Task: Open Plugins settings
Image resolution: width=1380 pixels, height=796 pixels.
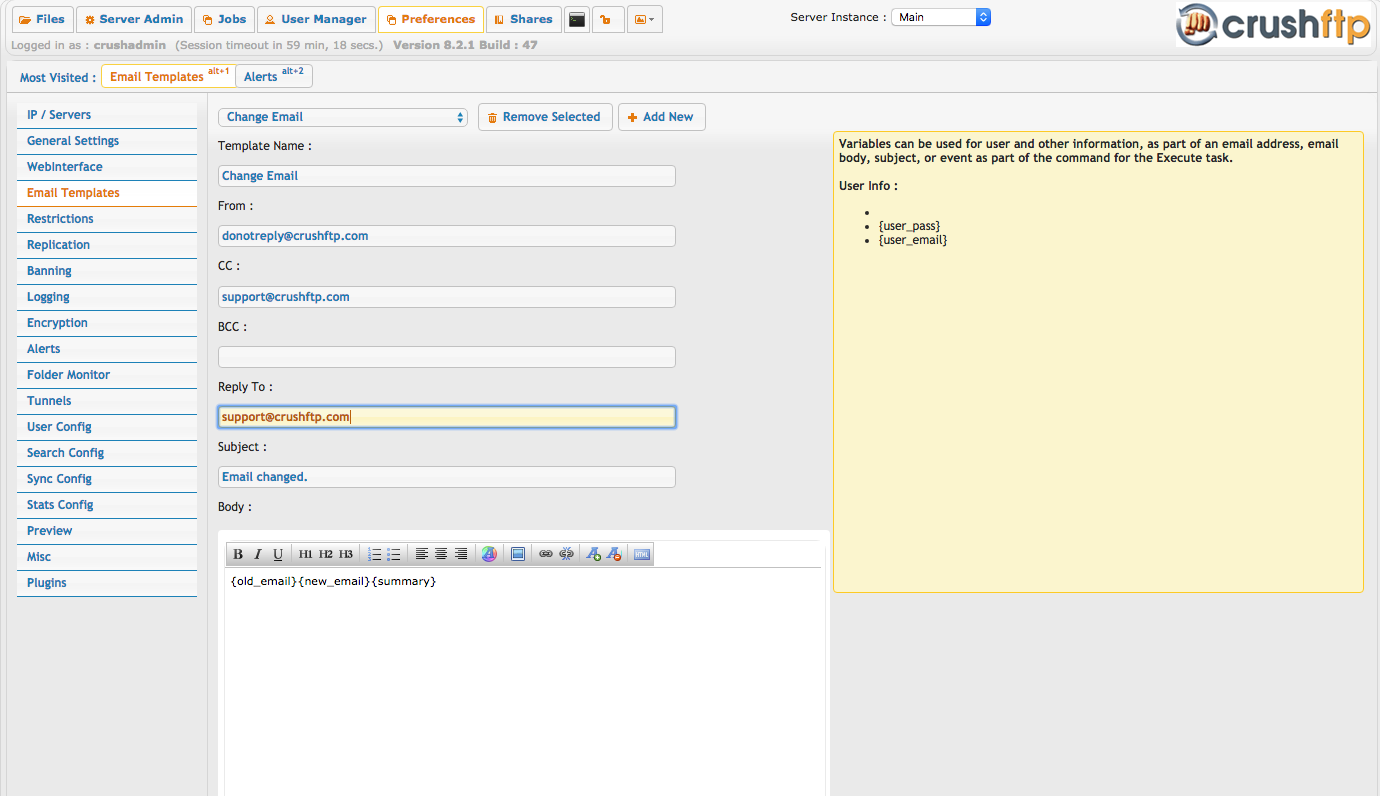Action: click(107, 583)
